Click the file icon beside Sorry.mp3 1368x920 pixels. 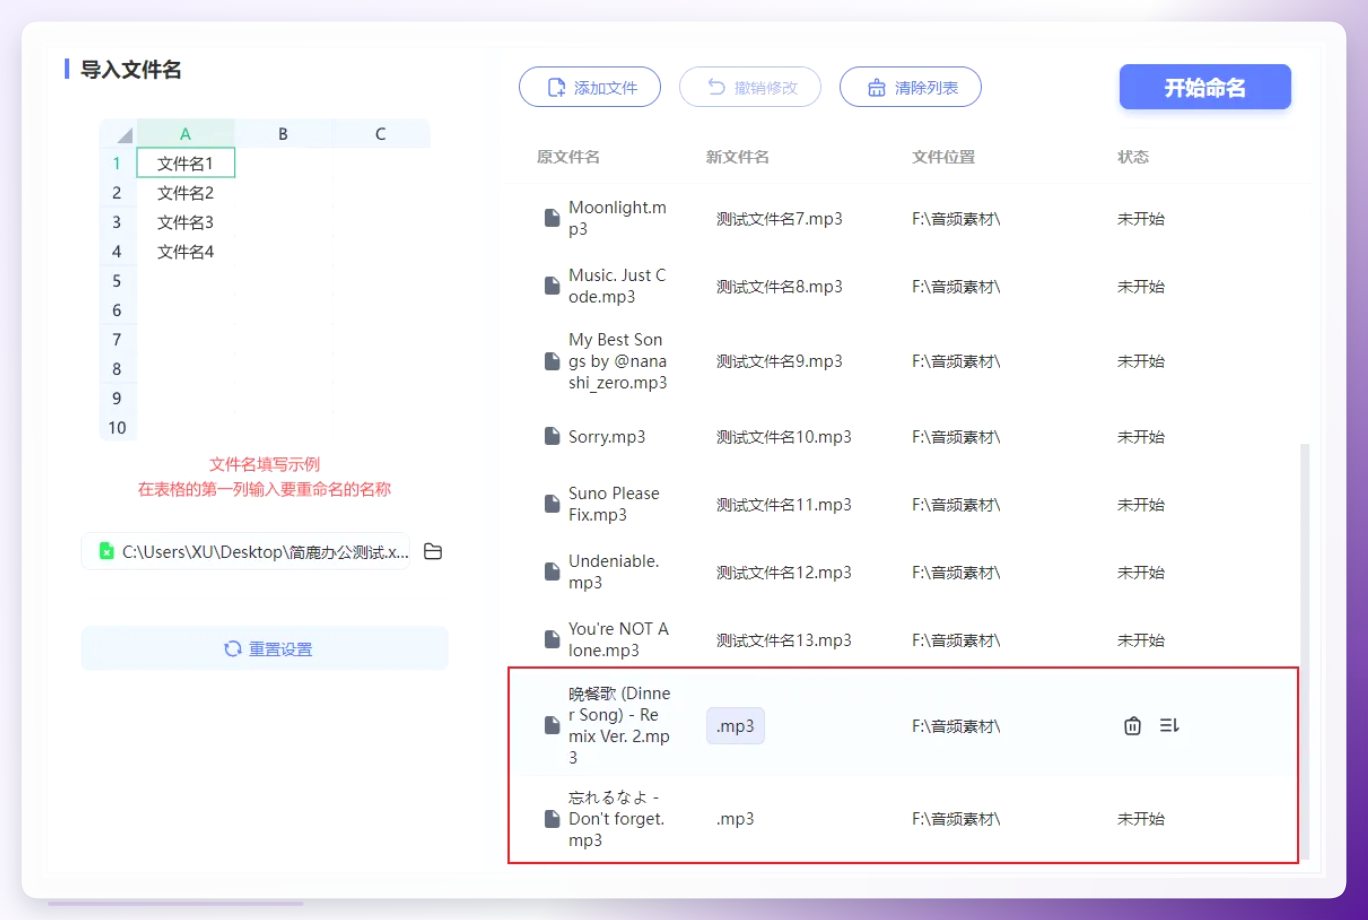[x=552, y=436]
